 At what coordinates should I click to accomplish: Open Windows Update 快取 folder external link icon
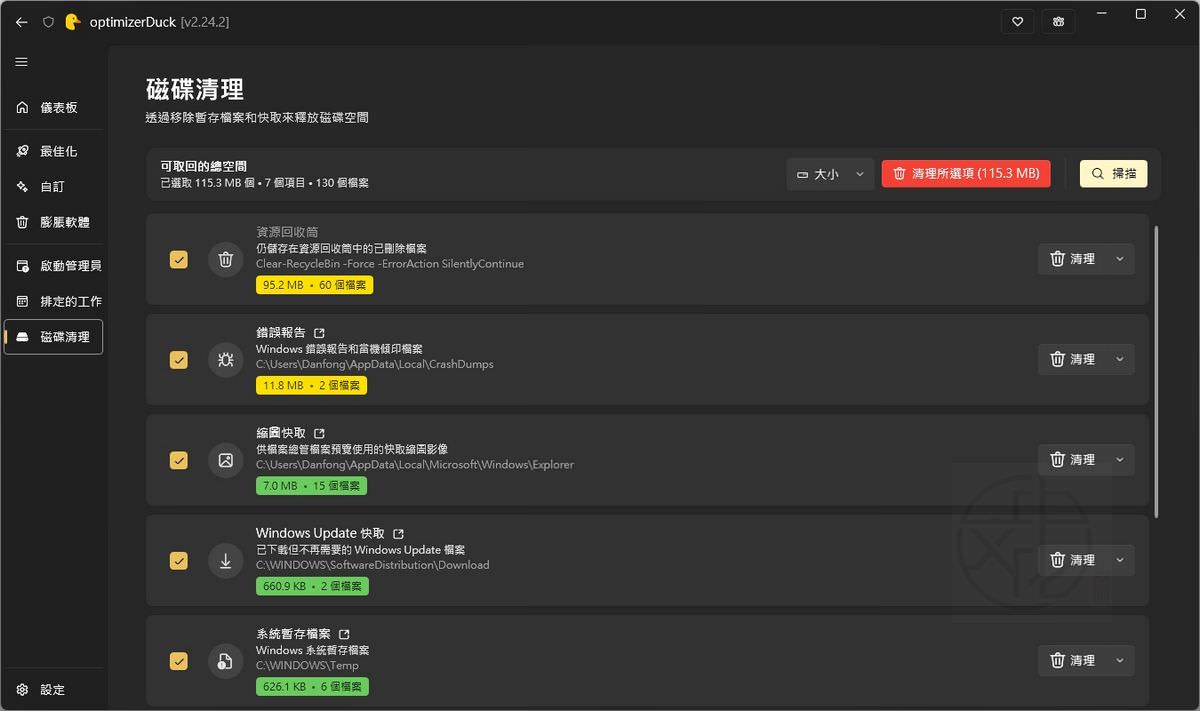(x=398, y=534)
